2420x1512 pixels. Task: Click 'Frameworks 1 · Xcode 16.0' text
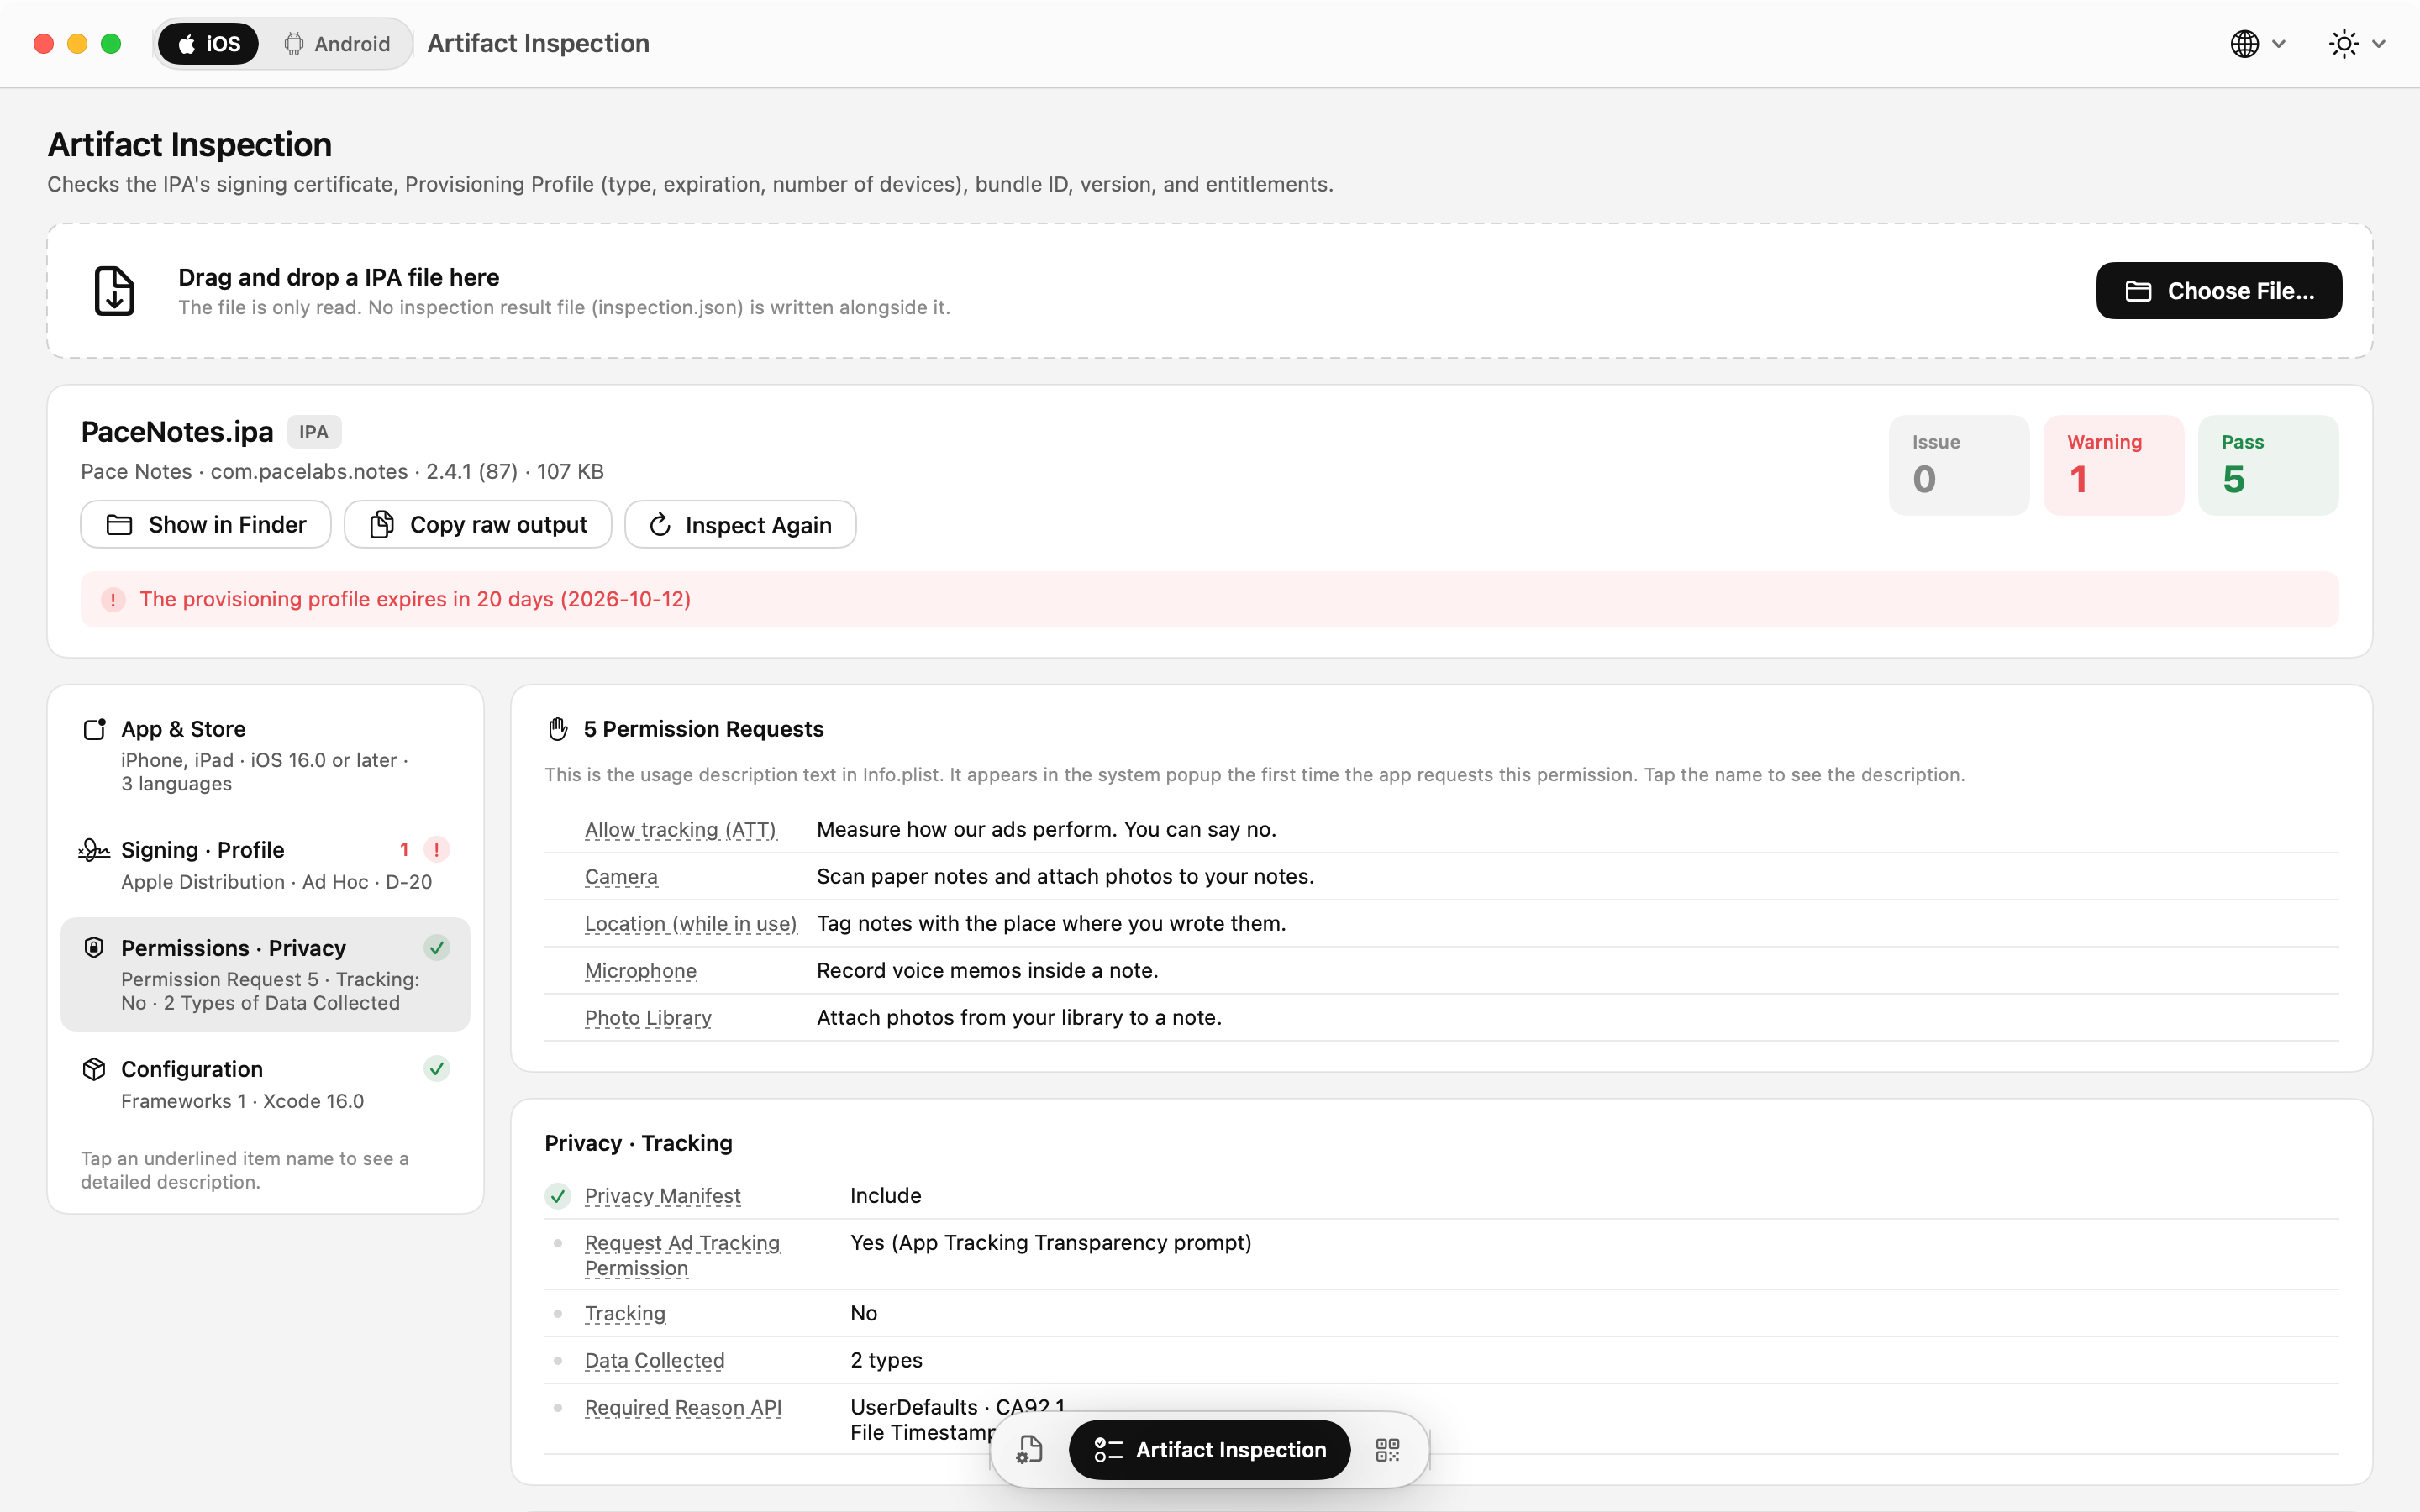pos(242,1101)
